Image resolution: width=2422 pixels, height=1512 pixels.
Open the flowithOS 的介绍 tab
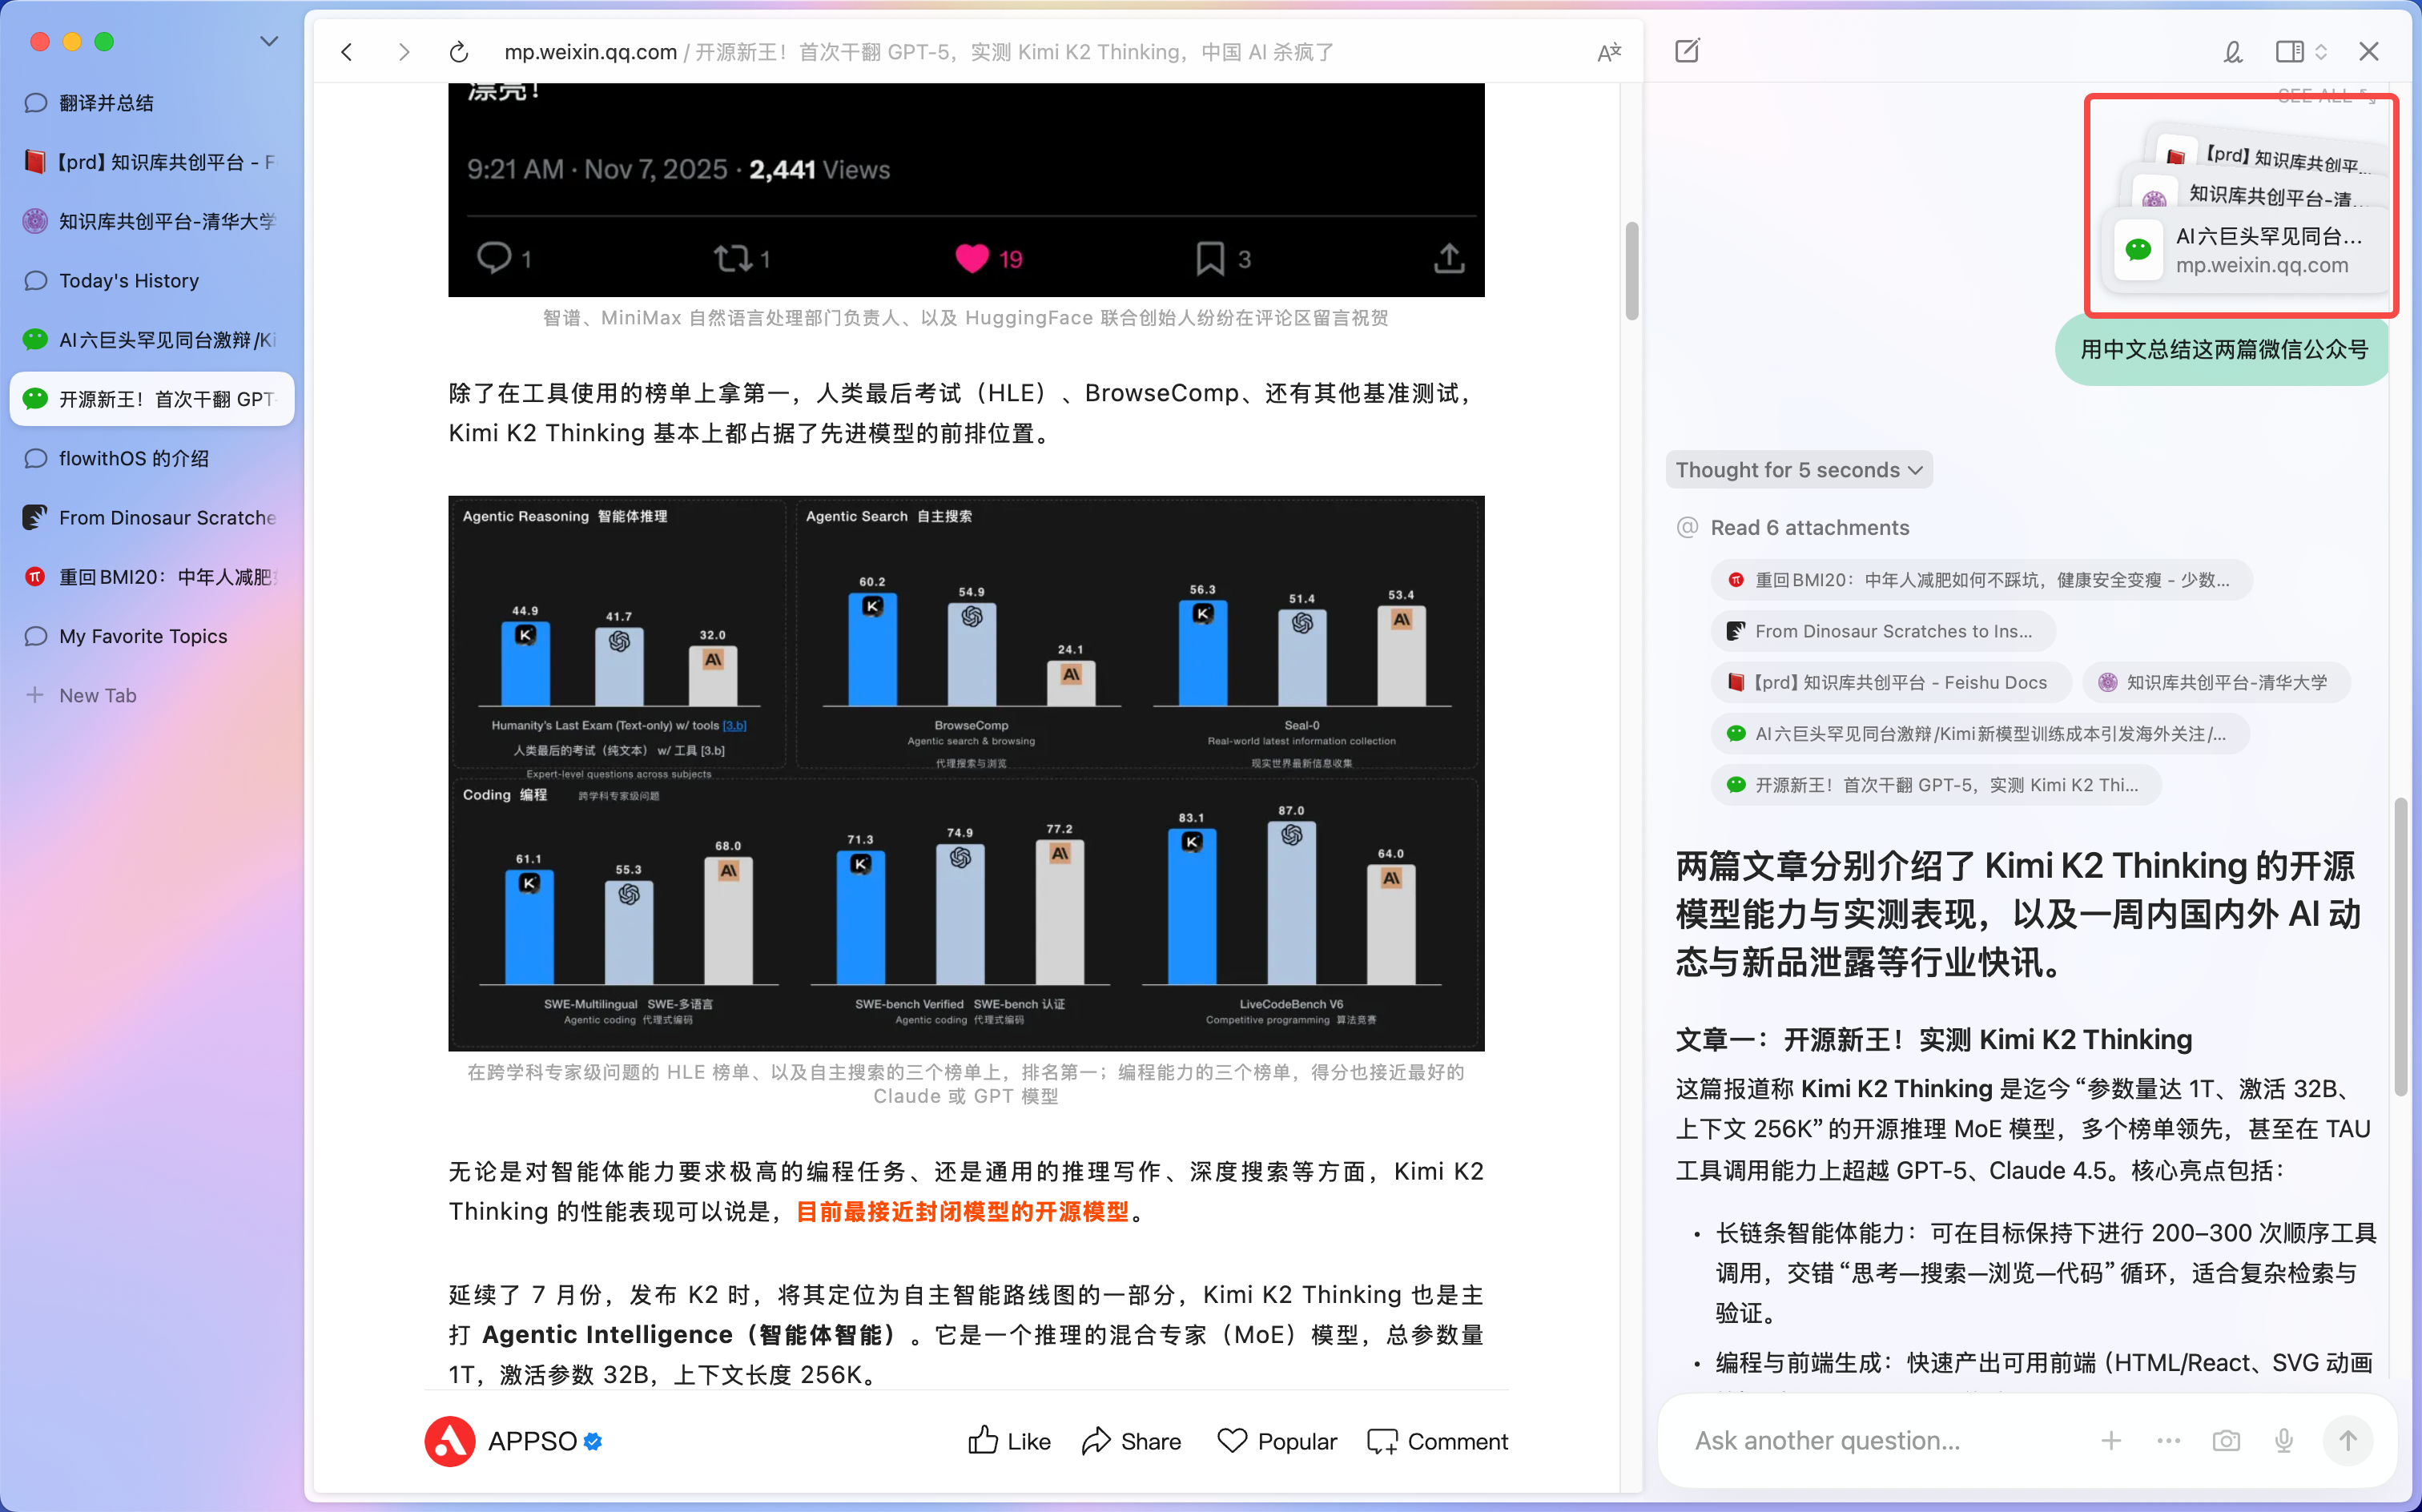(x=152, y=458)
